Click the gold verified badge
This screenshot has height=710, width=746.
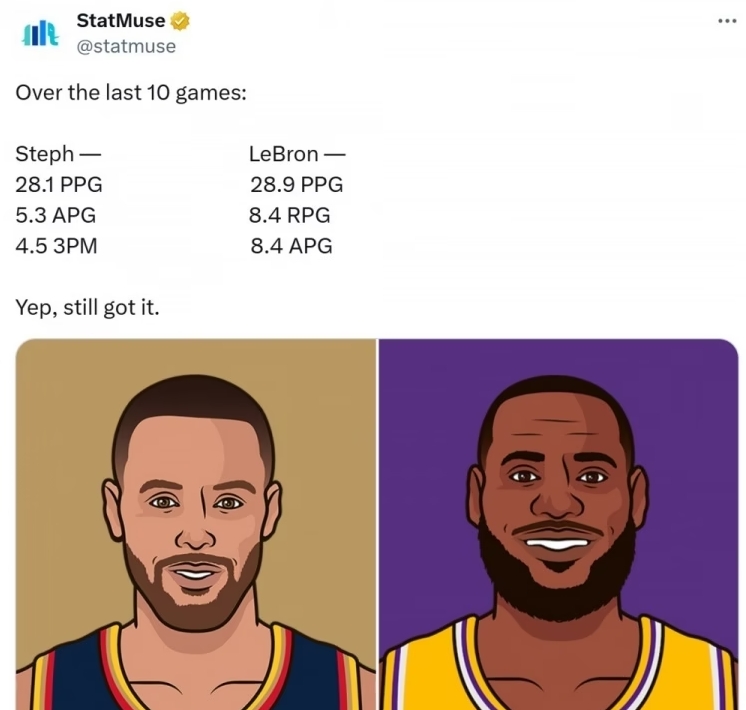coord(180,21)
